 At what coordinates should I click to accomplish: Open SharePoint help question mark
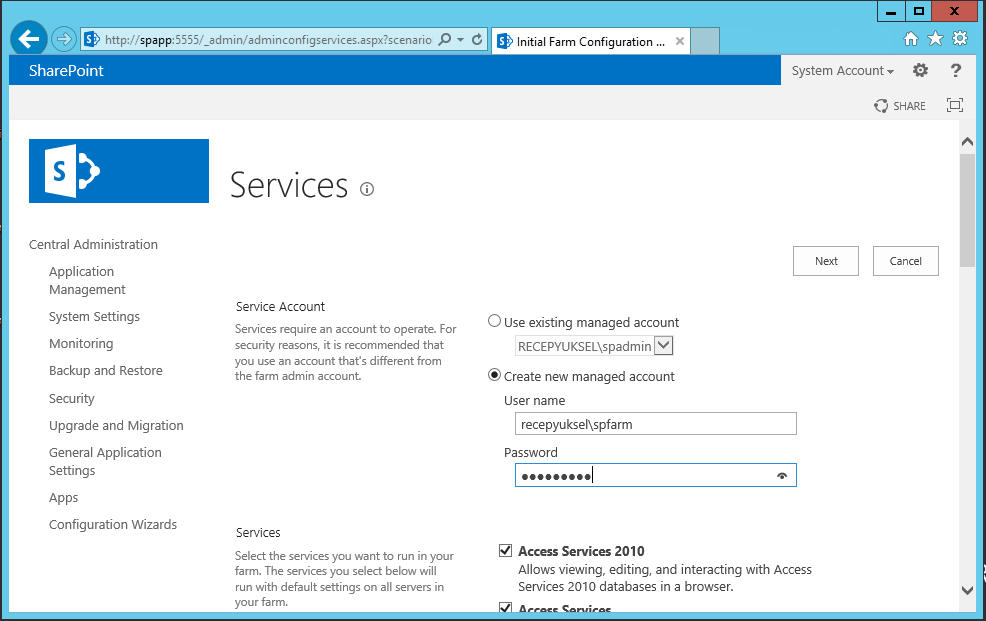(956, 70)
